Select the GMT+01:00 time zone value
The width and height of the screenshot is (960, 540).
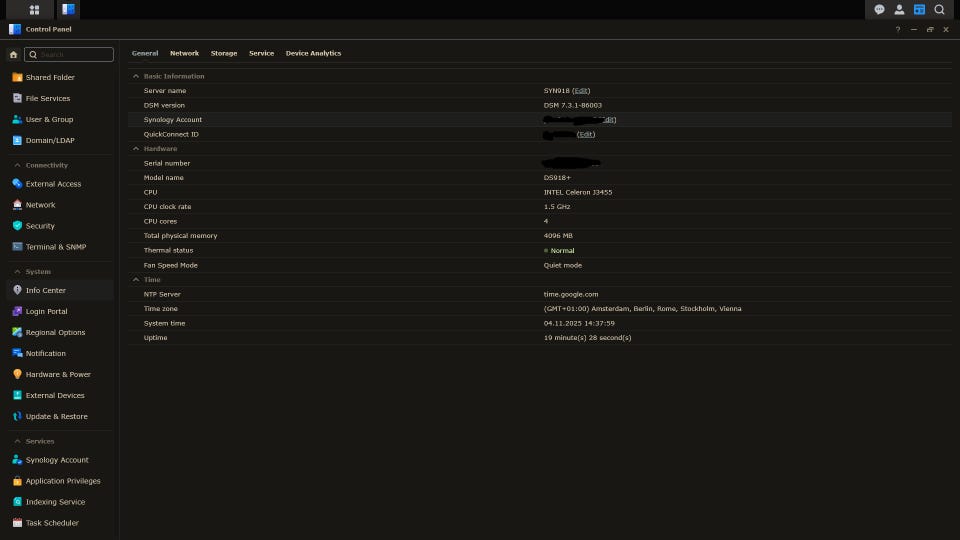(642, 309)
